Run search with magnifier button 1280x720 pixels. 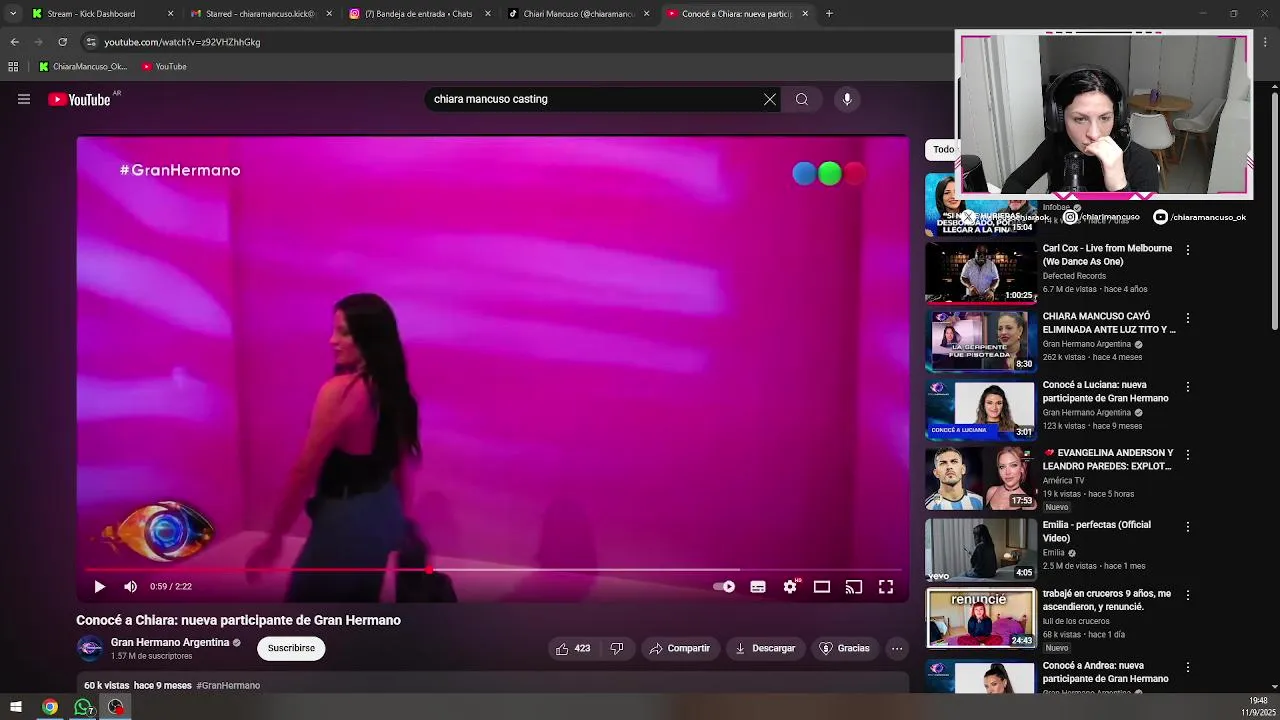tap(802, 99)
